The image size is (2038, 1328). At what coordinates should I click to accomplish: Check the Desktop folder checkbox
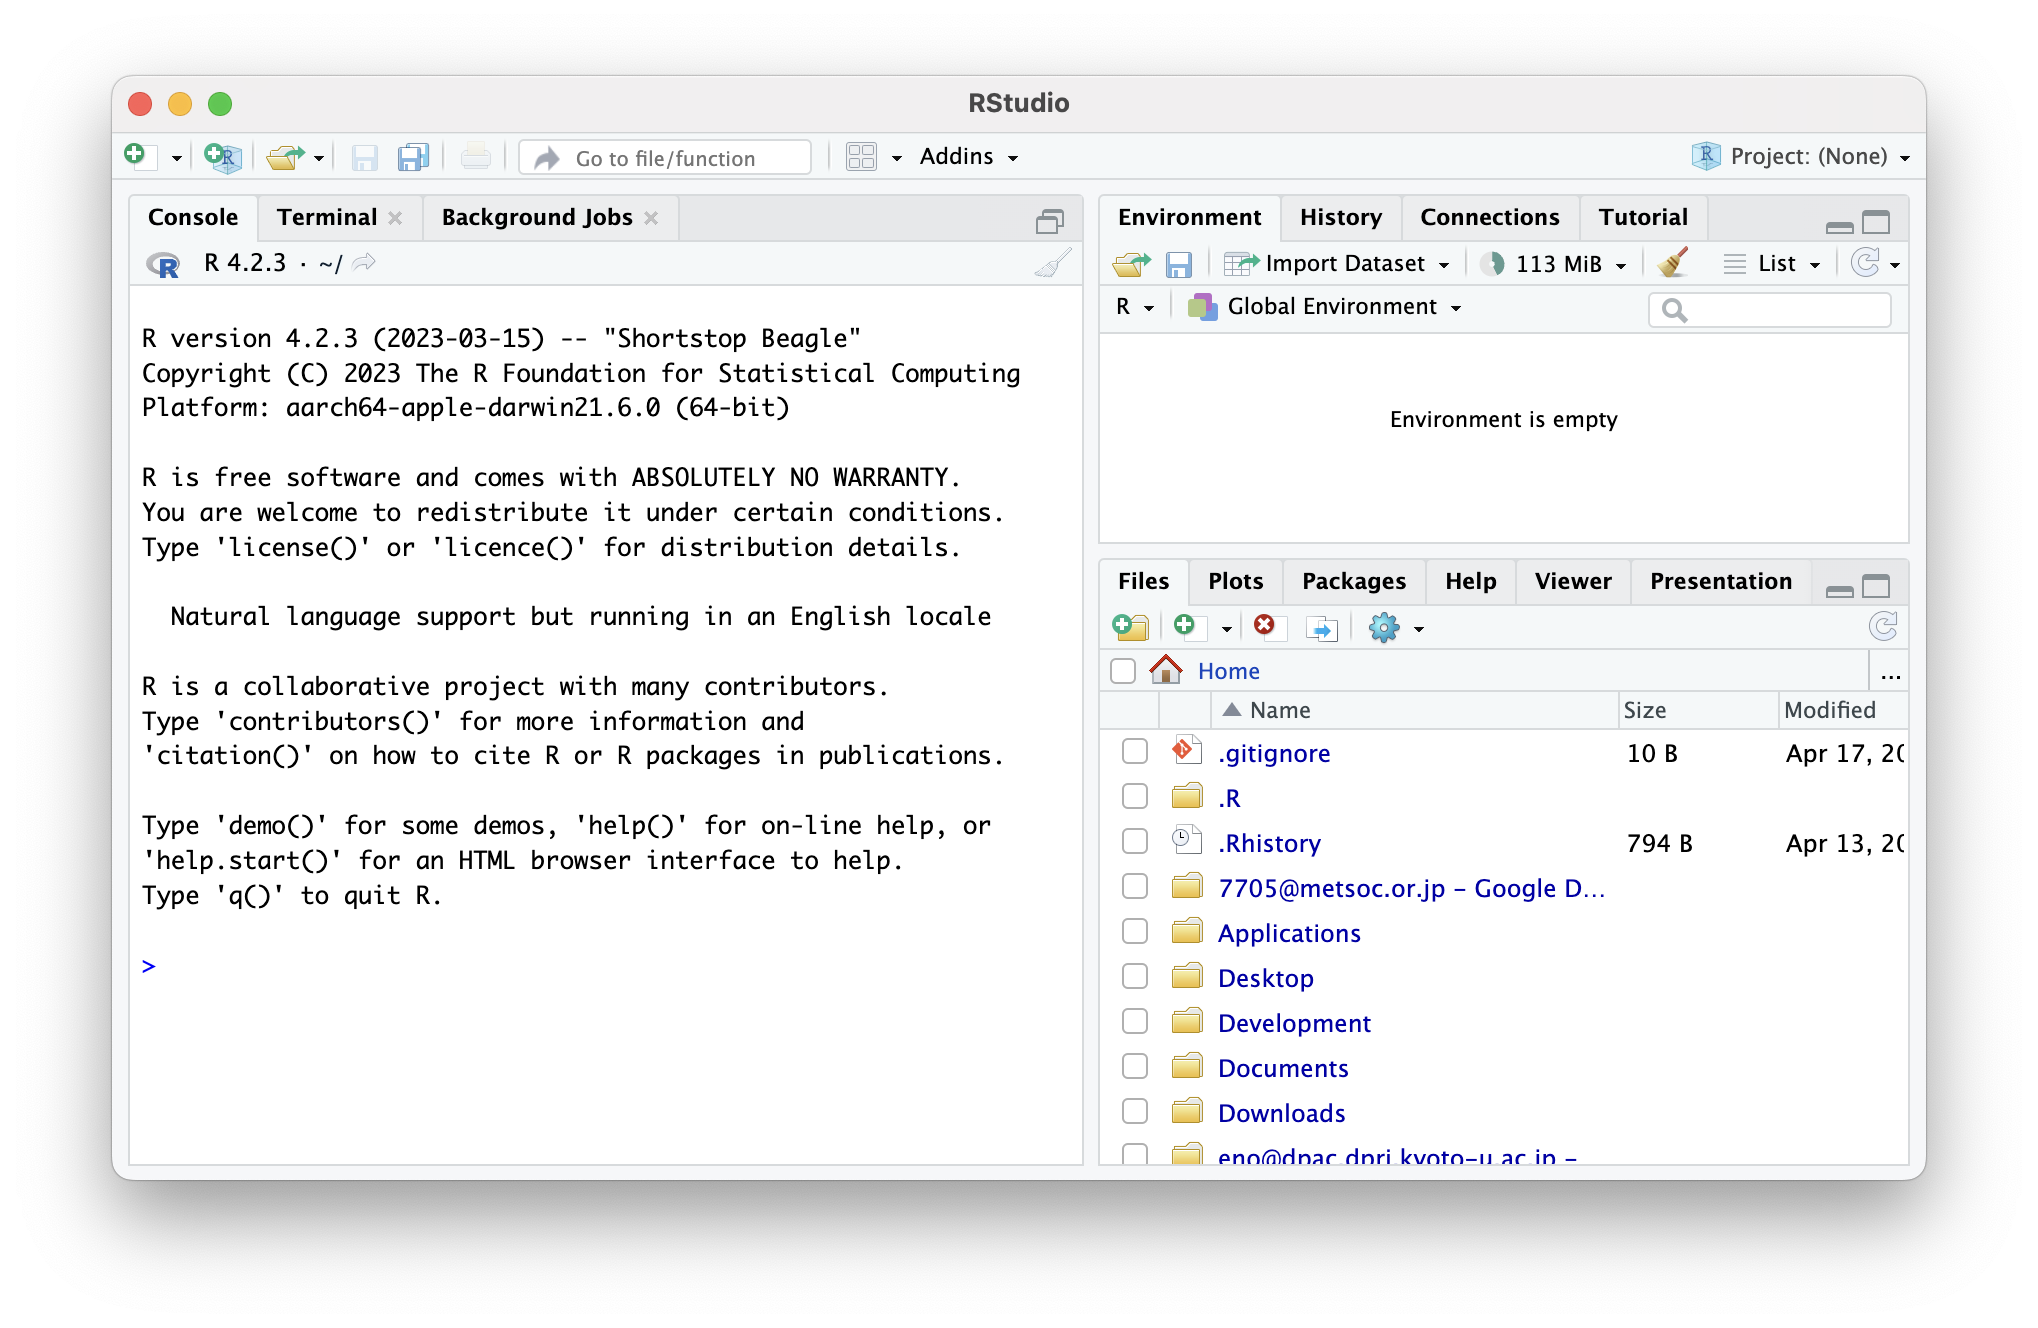tap(1135, 976)
